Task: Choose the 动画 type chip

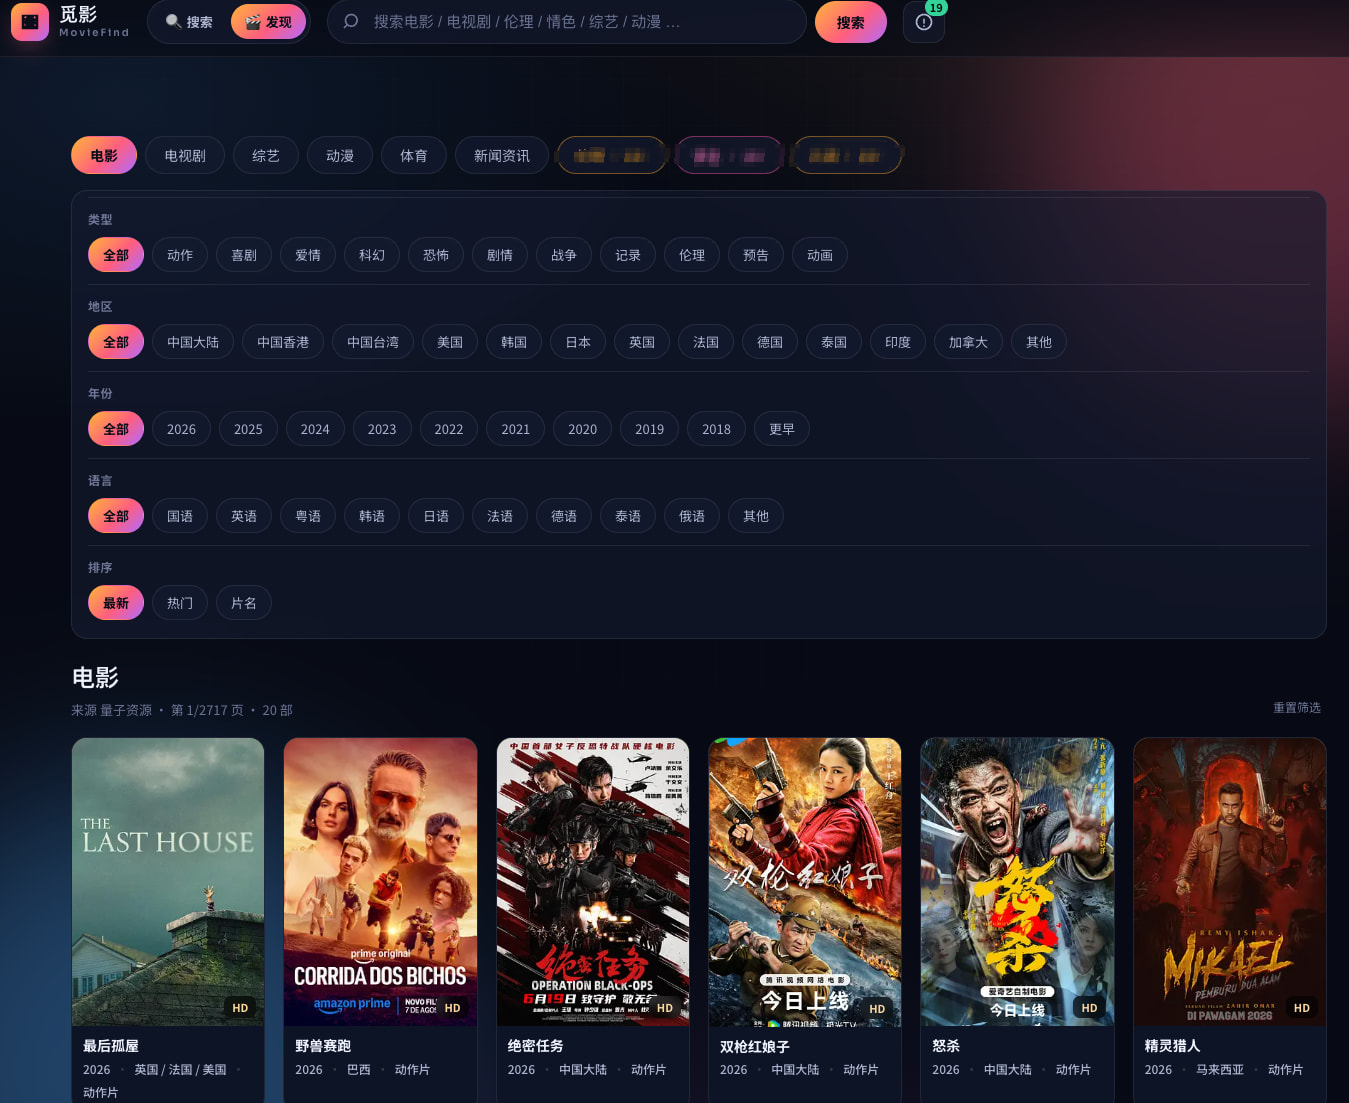Action: [820, 255]
